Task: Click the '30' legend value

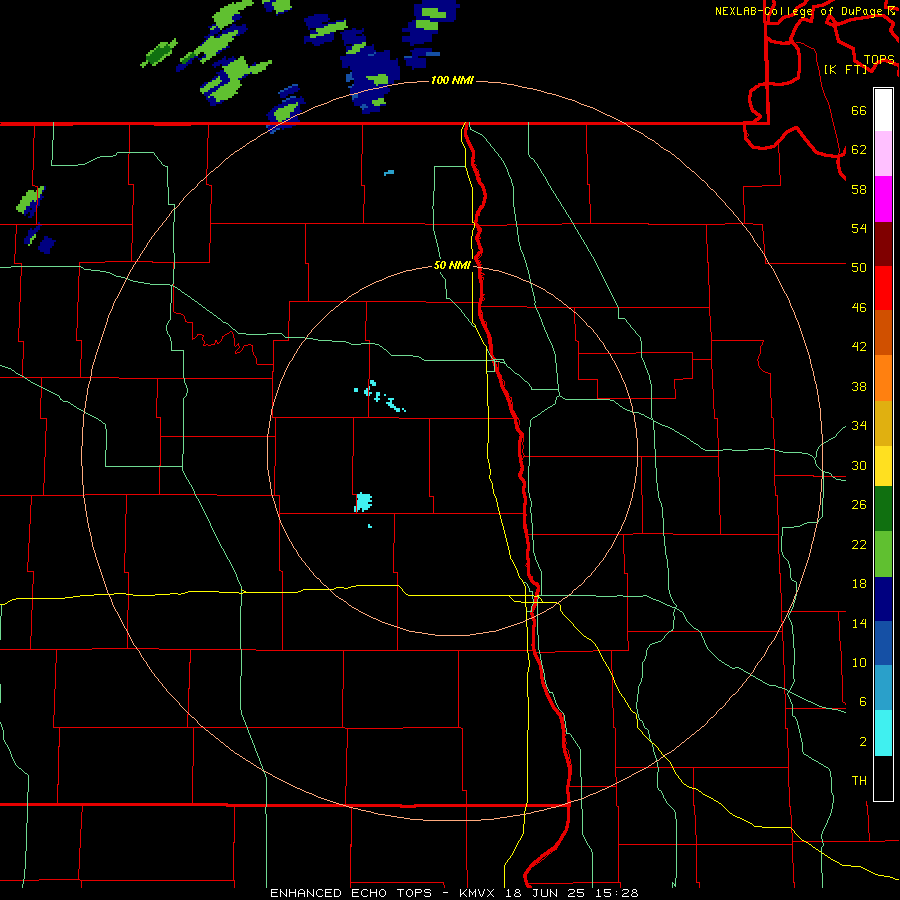Action: point(859,465)
